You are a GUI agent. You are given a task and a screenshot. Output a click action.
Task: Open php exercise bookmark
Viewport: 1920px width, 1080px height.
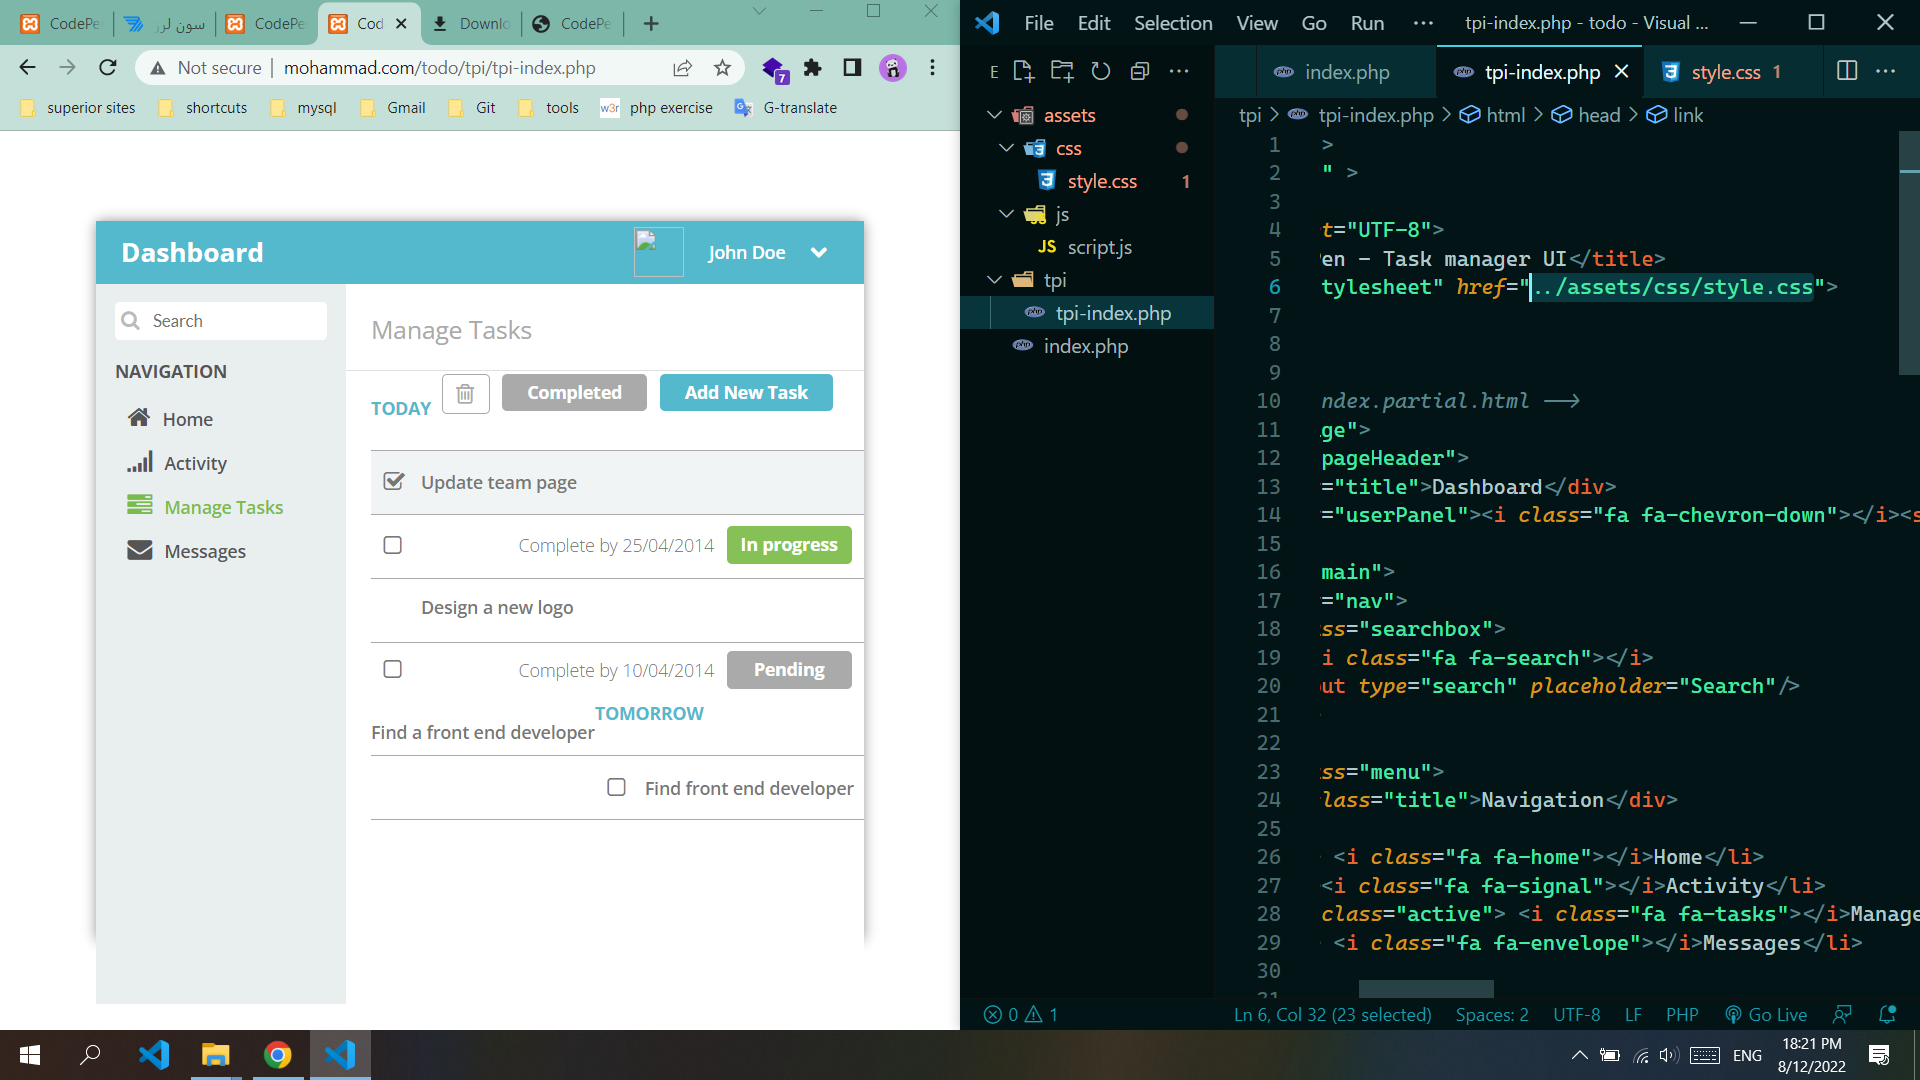pos(657,108)
